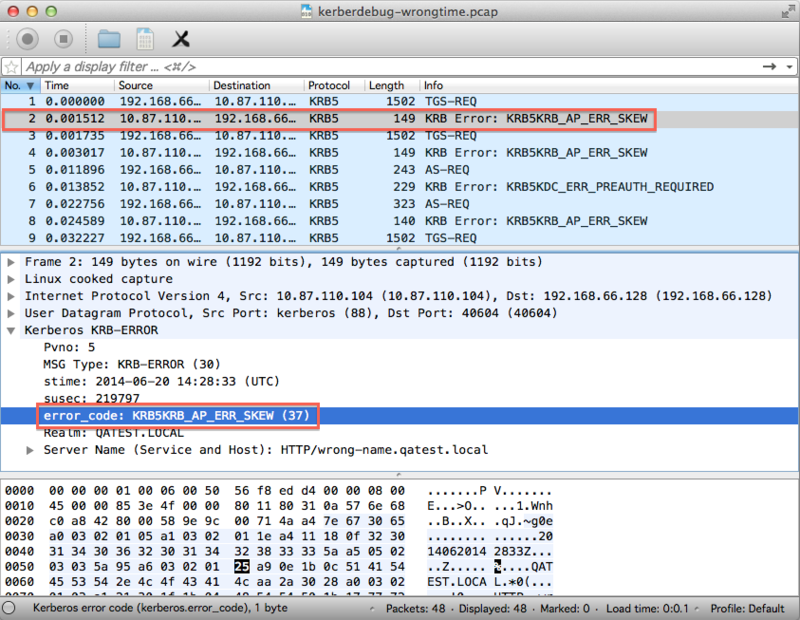Select packet 4 KRB Error at 0.003017
Screen dimensions: 800x620
pos(399,153)
